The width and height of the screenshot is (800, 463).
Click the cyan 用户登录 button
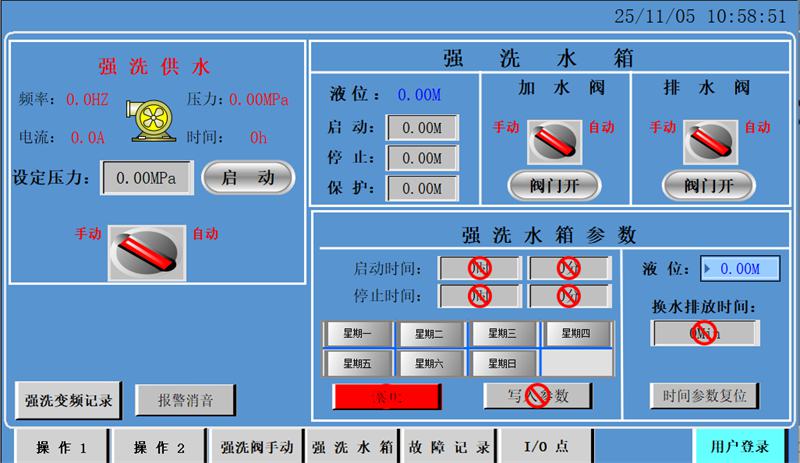(740, 447)
